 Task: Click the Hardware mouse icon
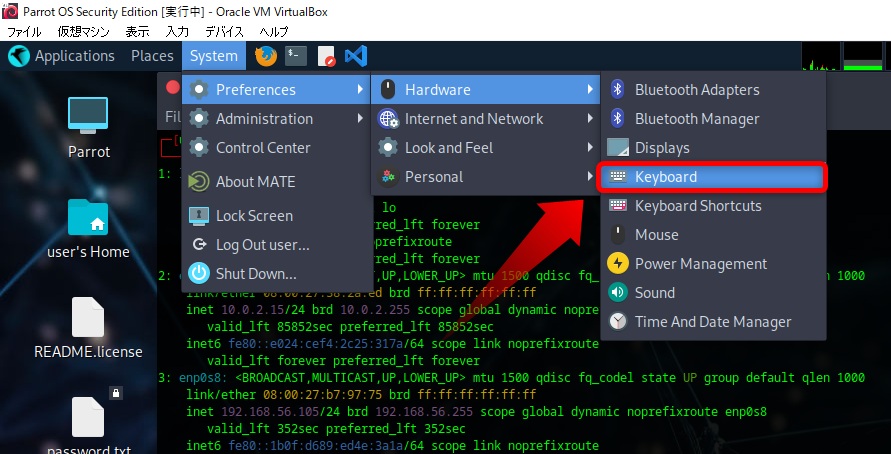tap(388, 89)
